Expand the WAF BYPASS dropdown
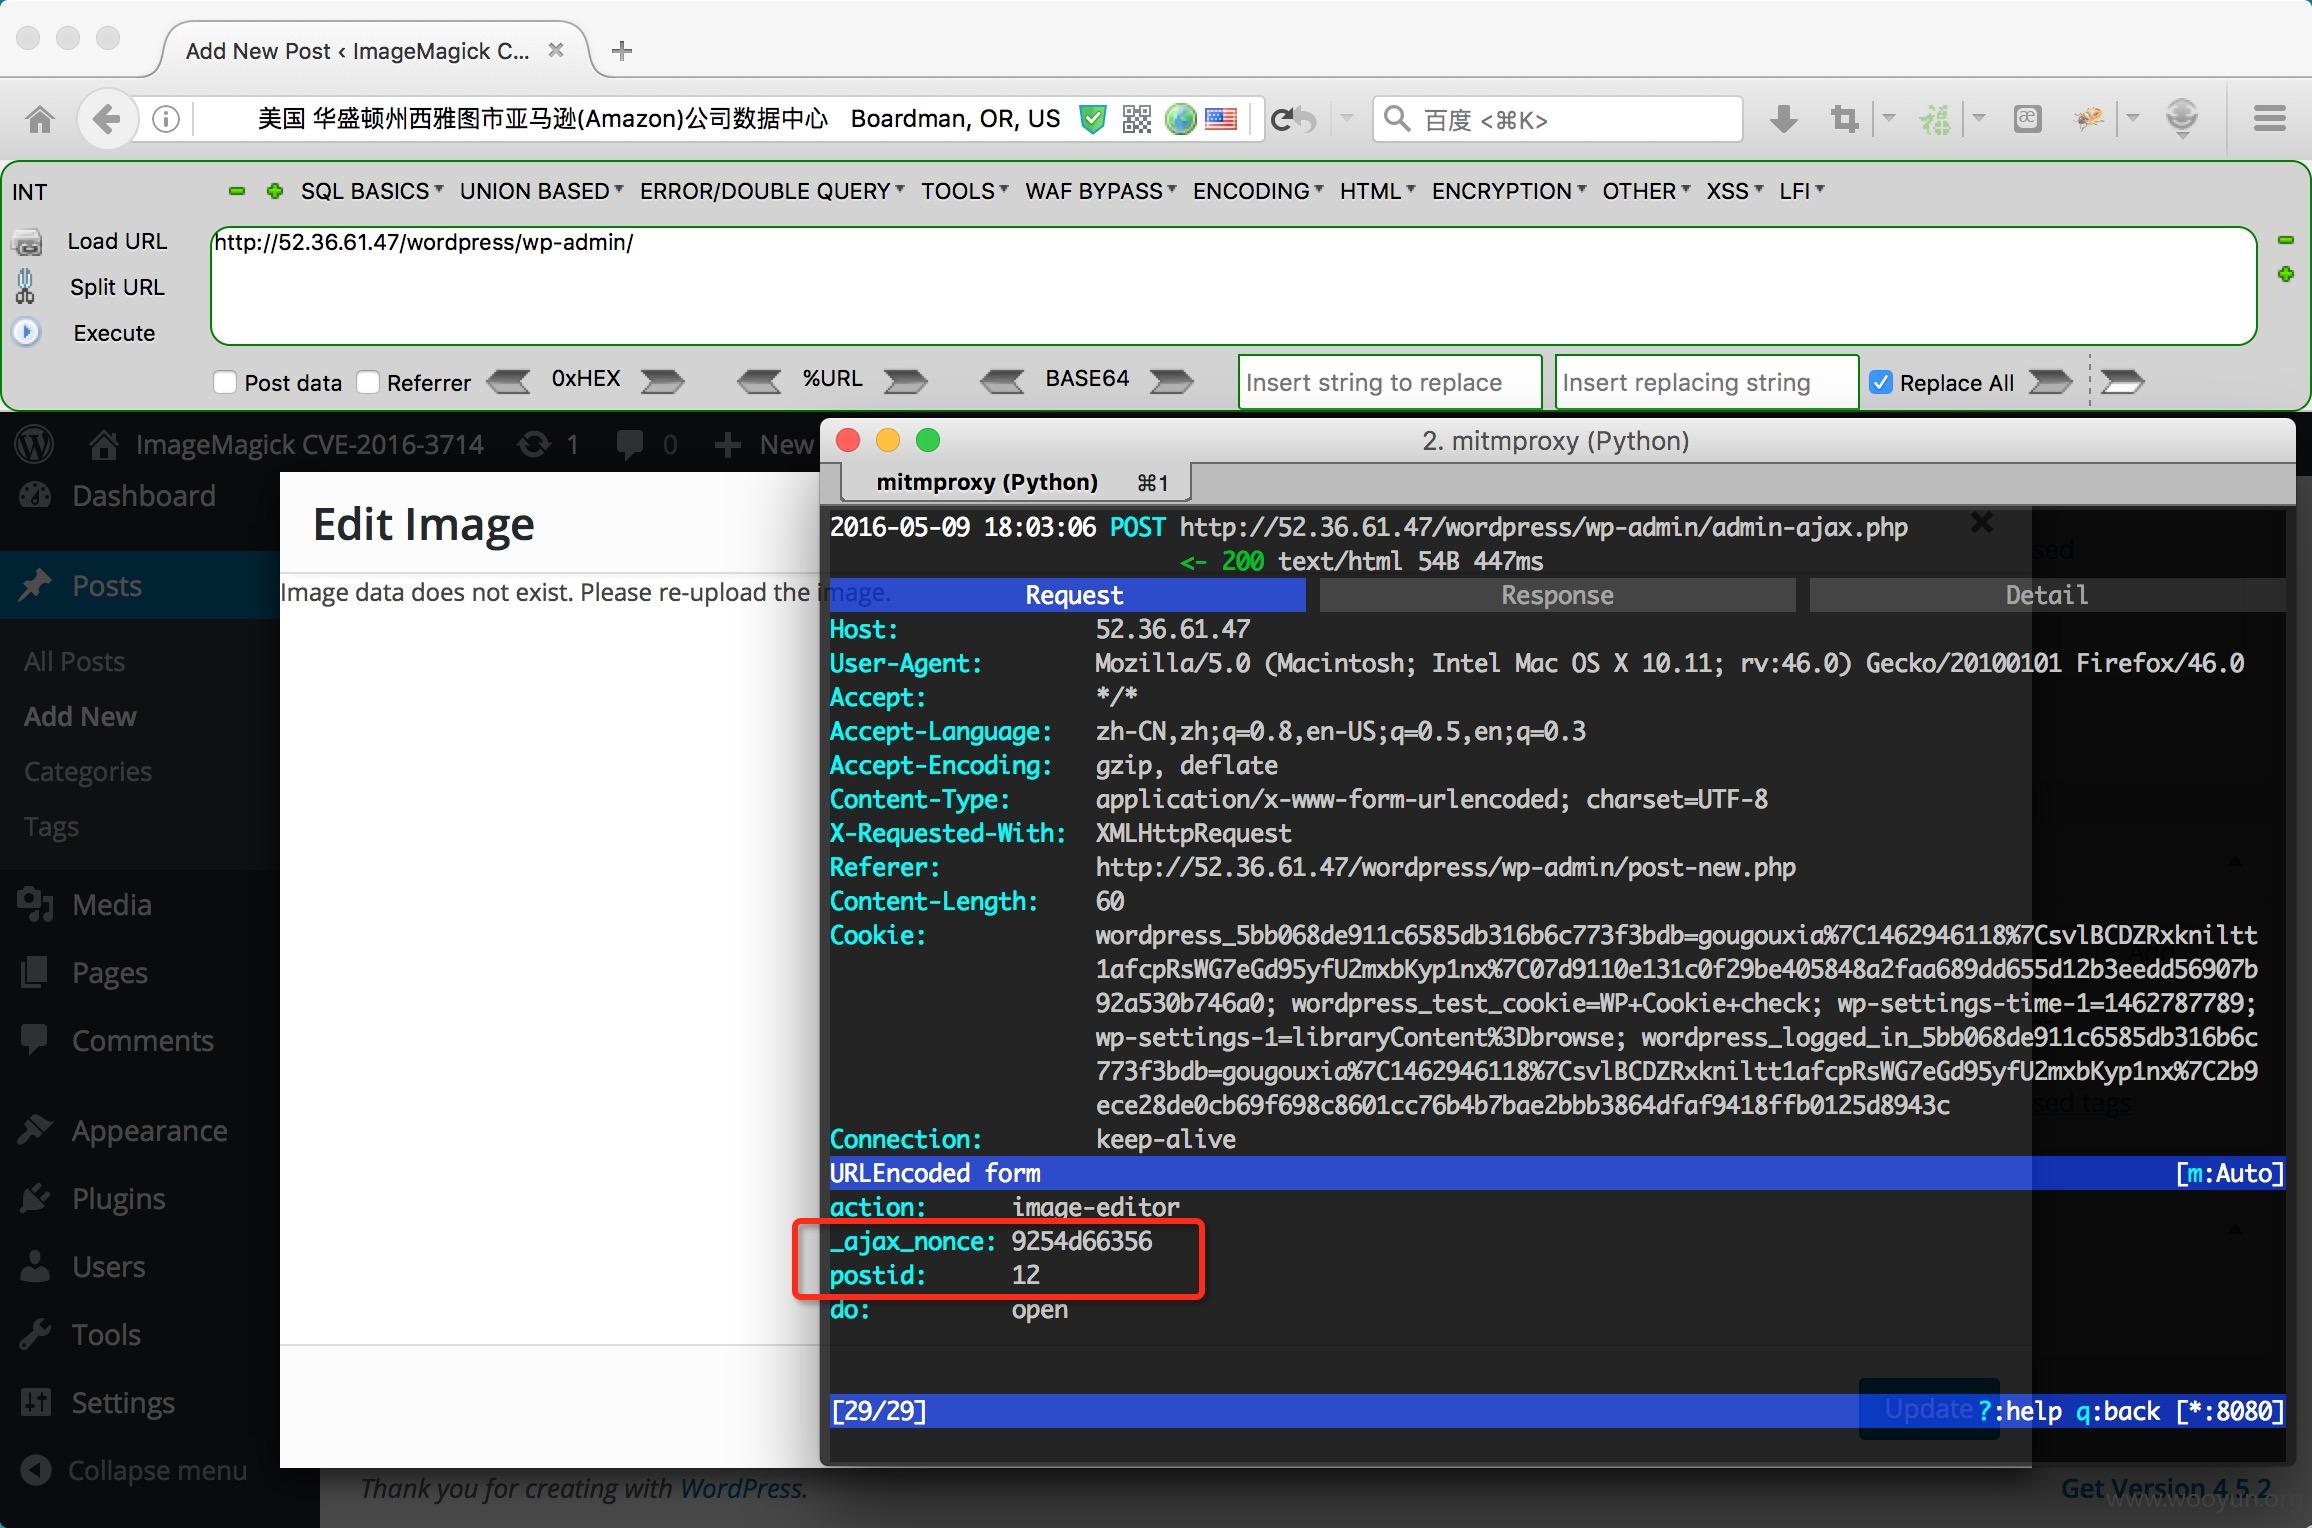 point(1100,191)
